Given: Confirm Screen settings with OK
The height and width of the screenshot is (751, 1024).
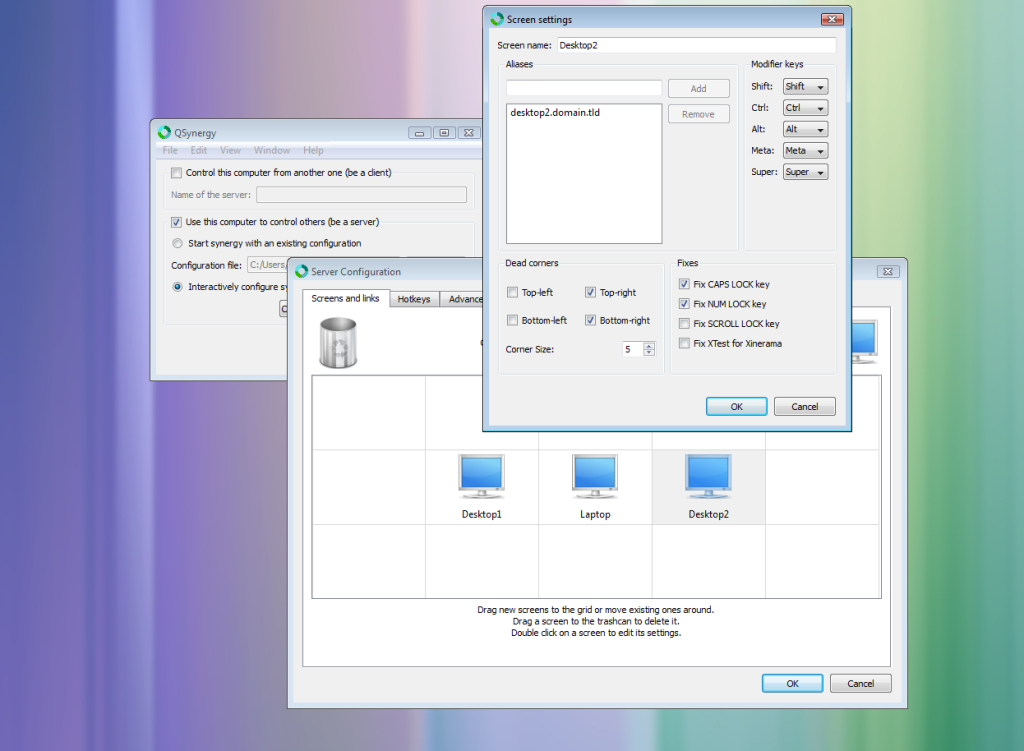Looking at the screenshot, I should tap(737, 406).
